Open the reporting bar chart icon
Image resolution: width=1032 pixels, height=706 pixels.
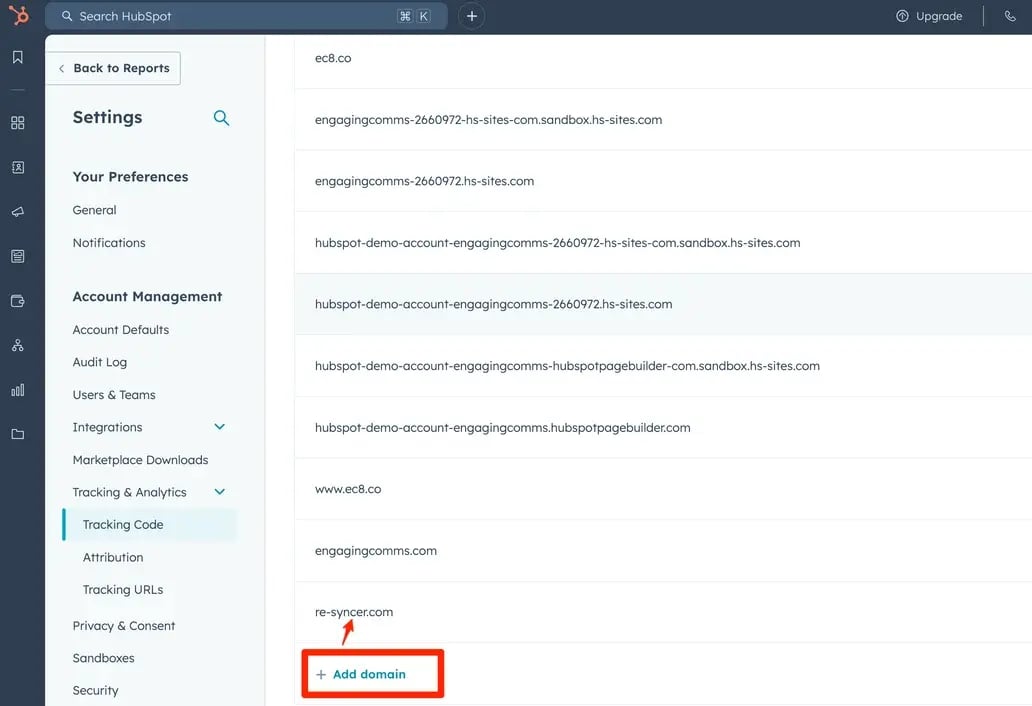18,390
